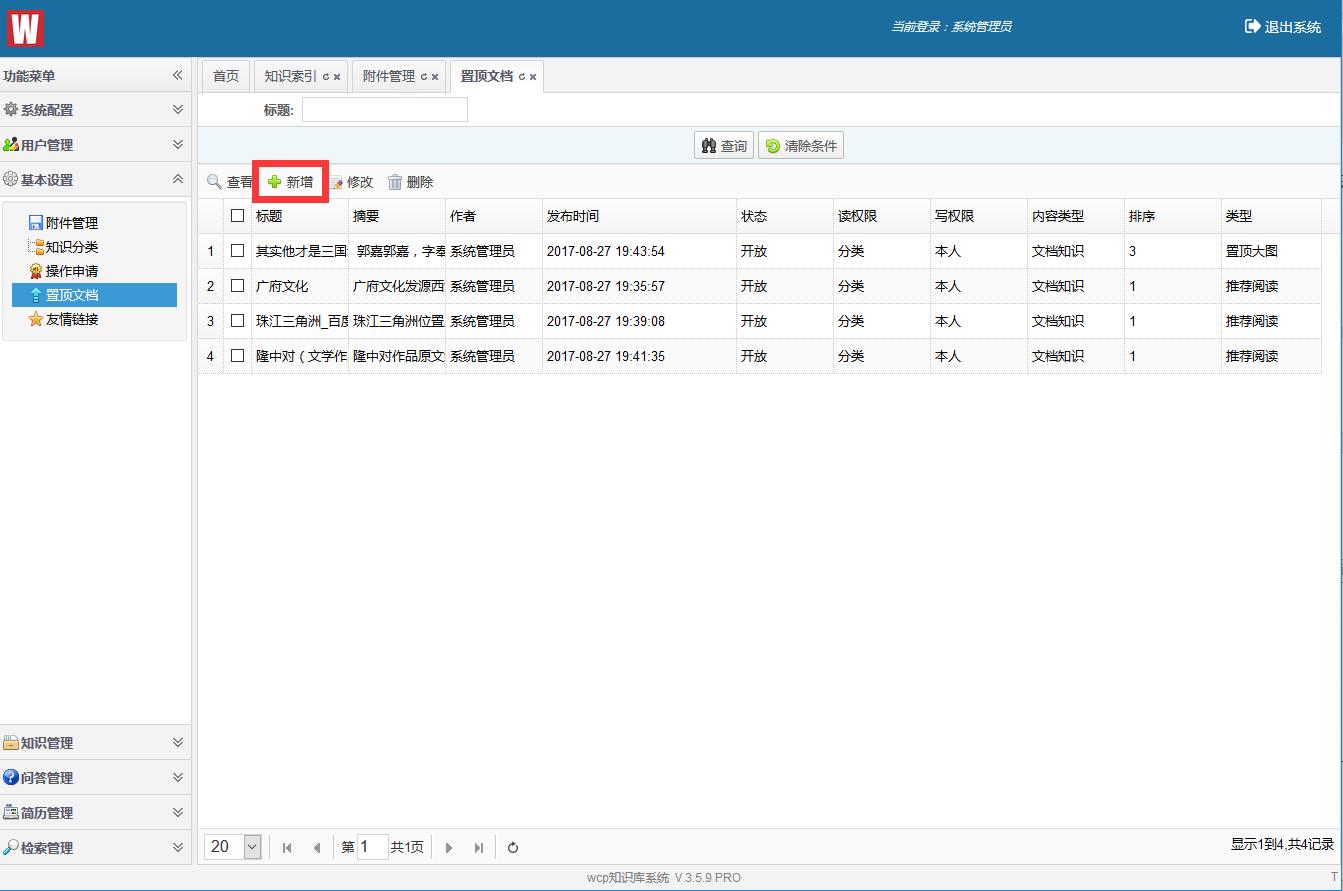Click the red W application logo
Viewport: 1343px width, 891px height.
coord(25,27)
